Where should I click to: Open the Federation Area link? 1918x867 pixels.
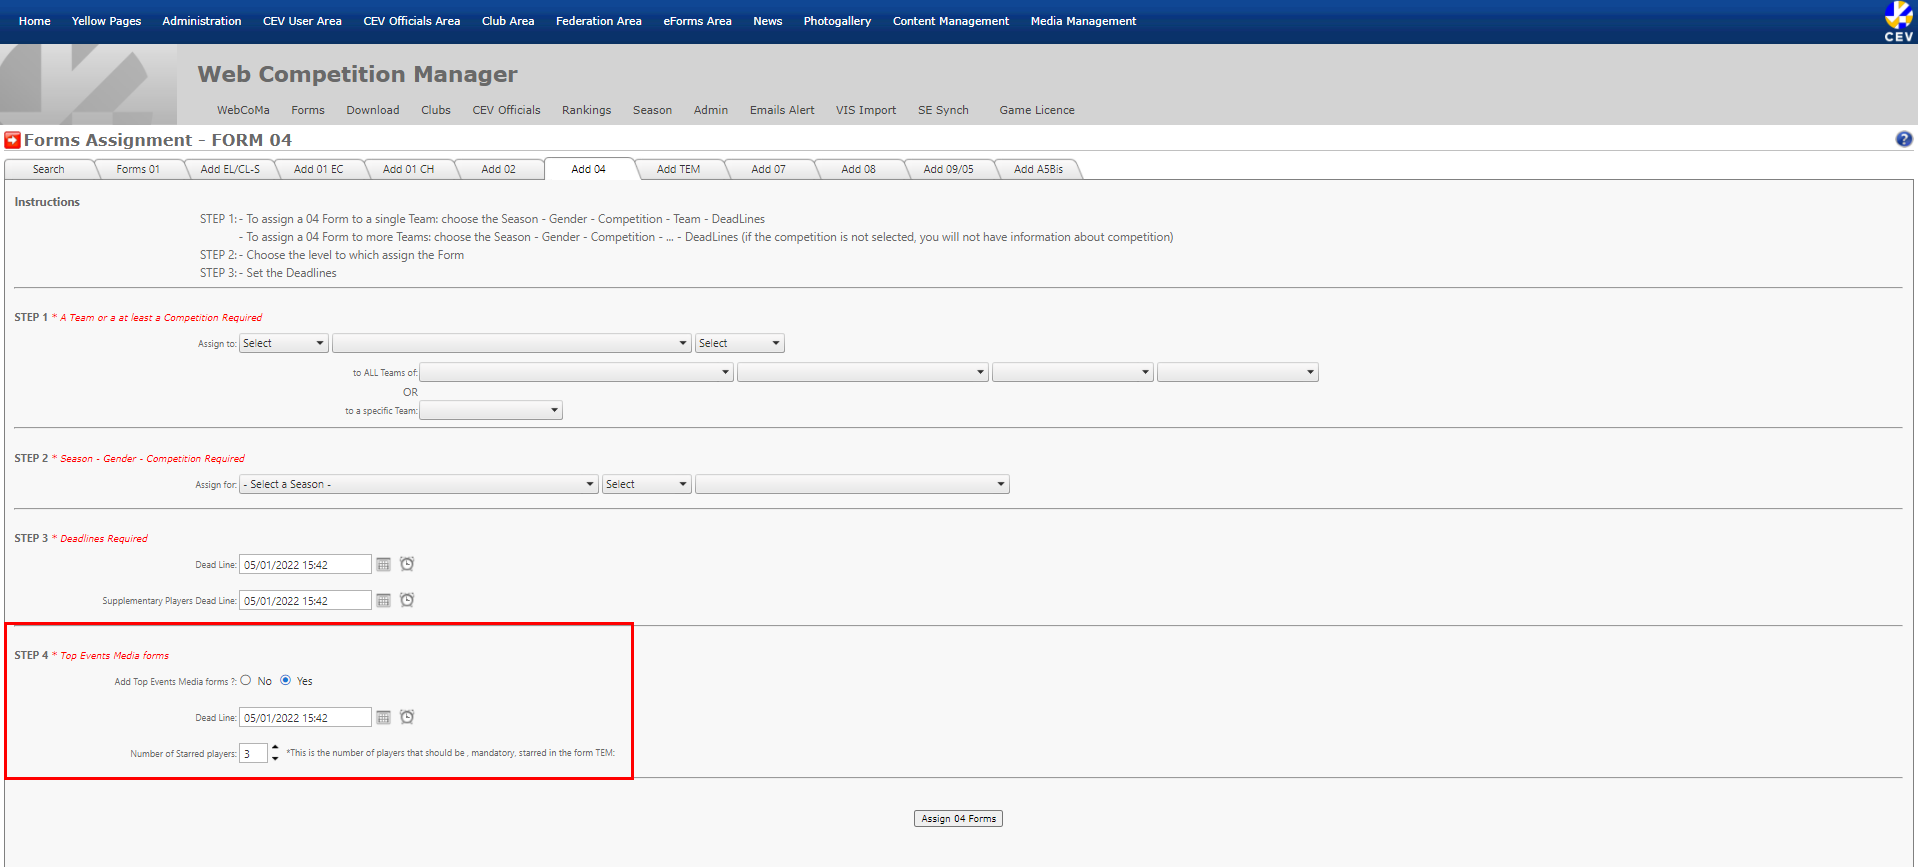pos(599,21)
